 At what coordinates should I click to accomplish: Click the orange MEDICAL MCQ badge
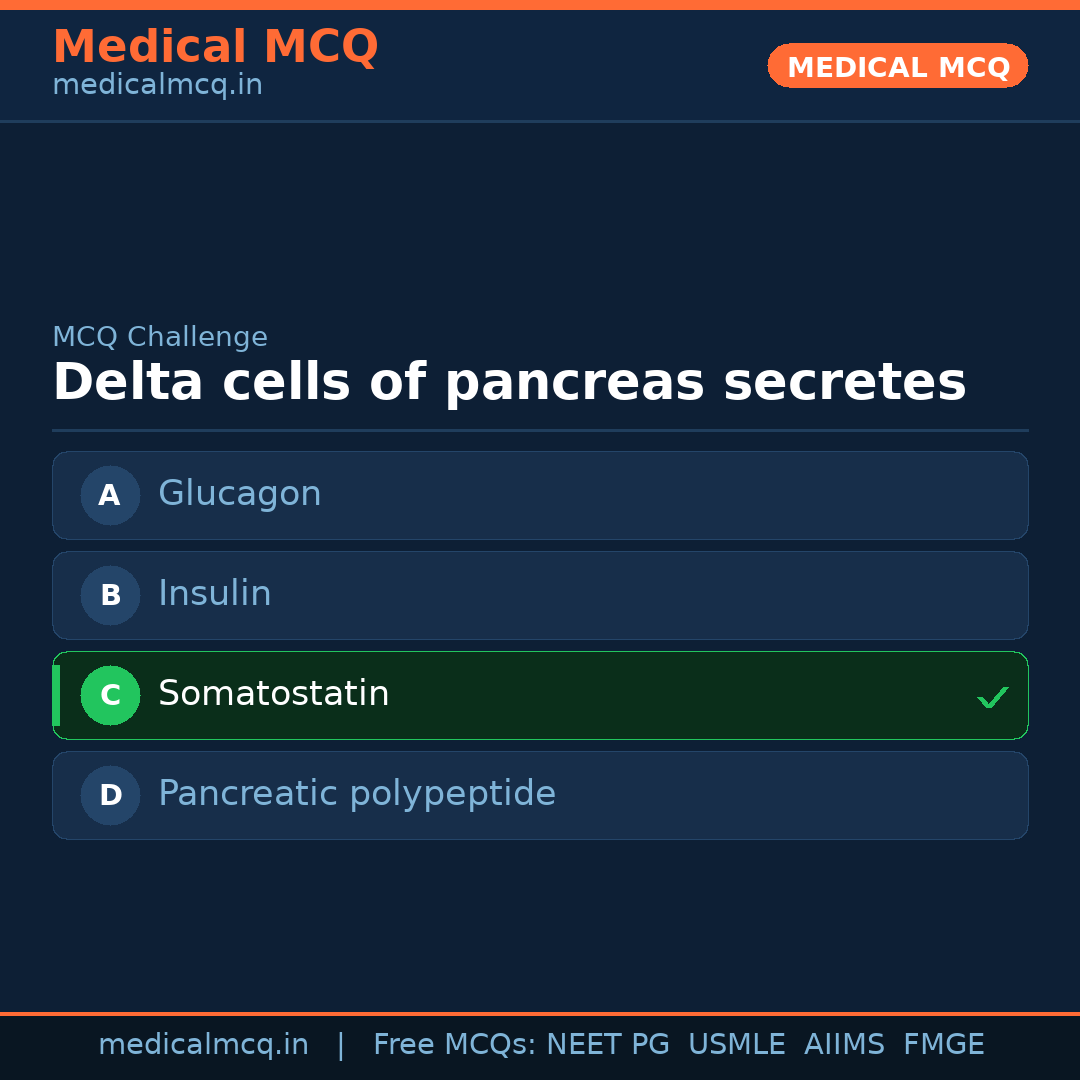coord(898,66)
